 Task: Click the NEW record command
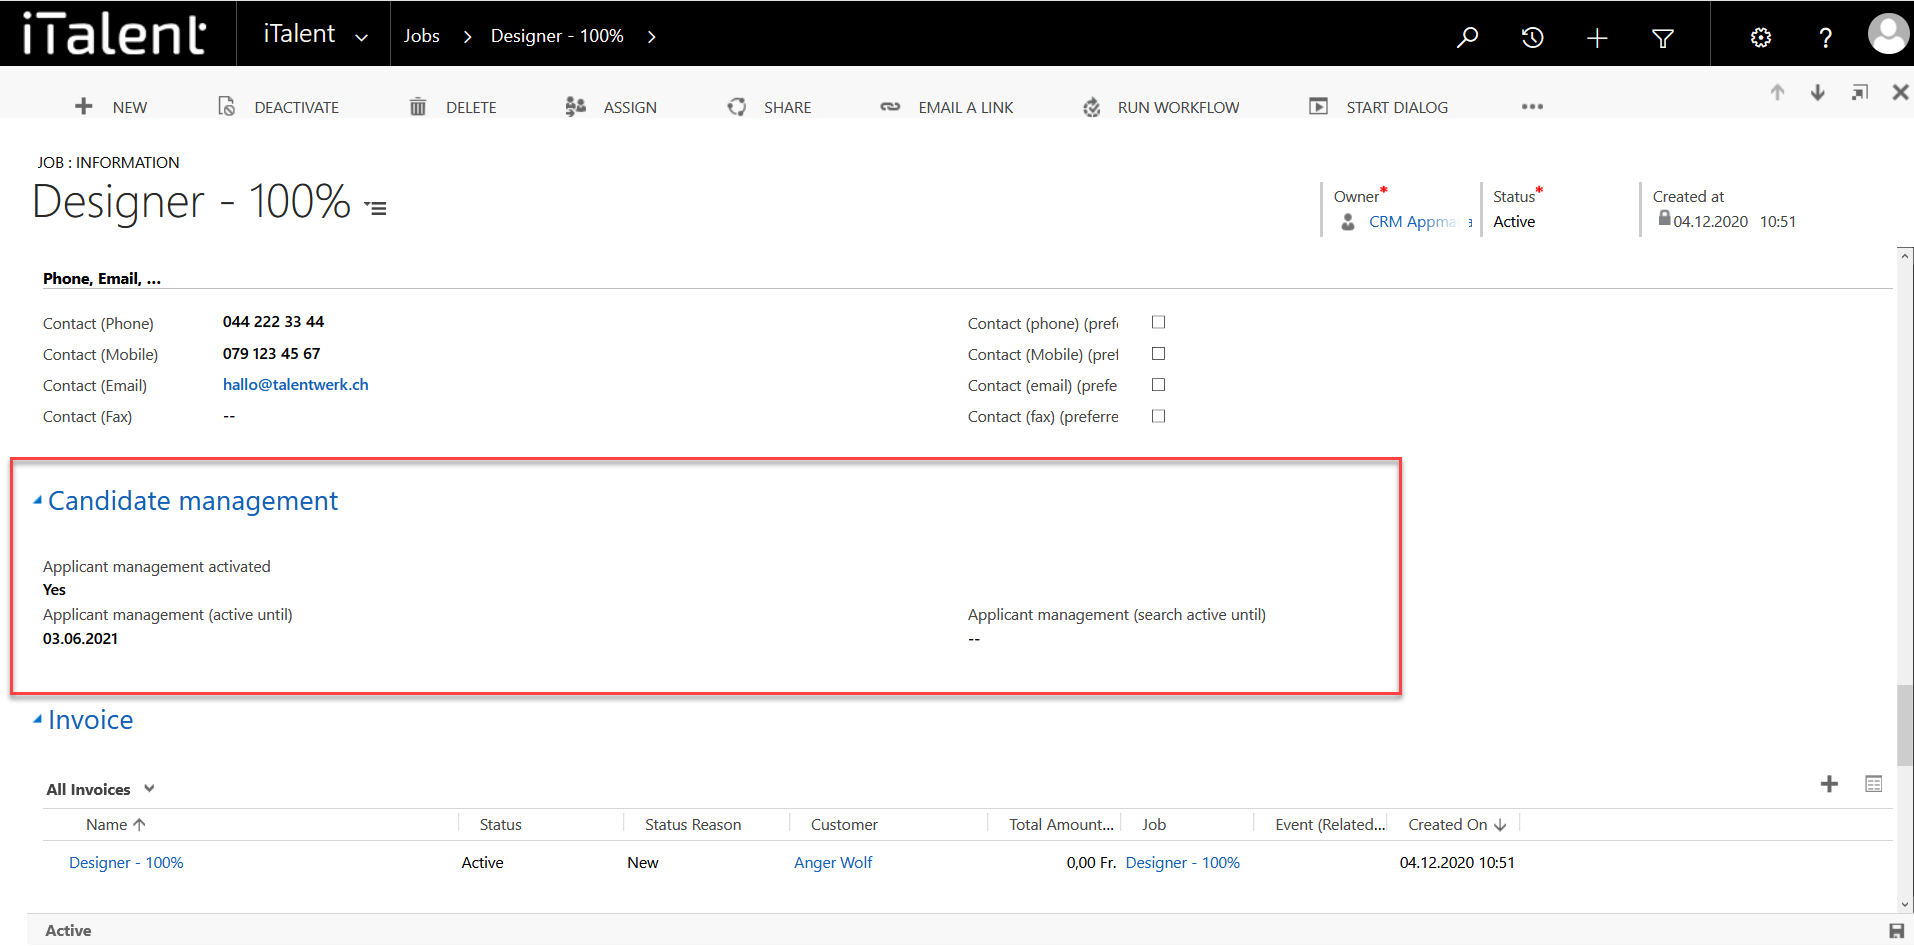coord(111,107)
